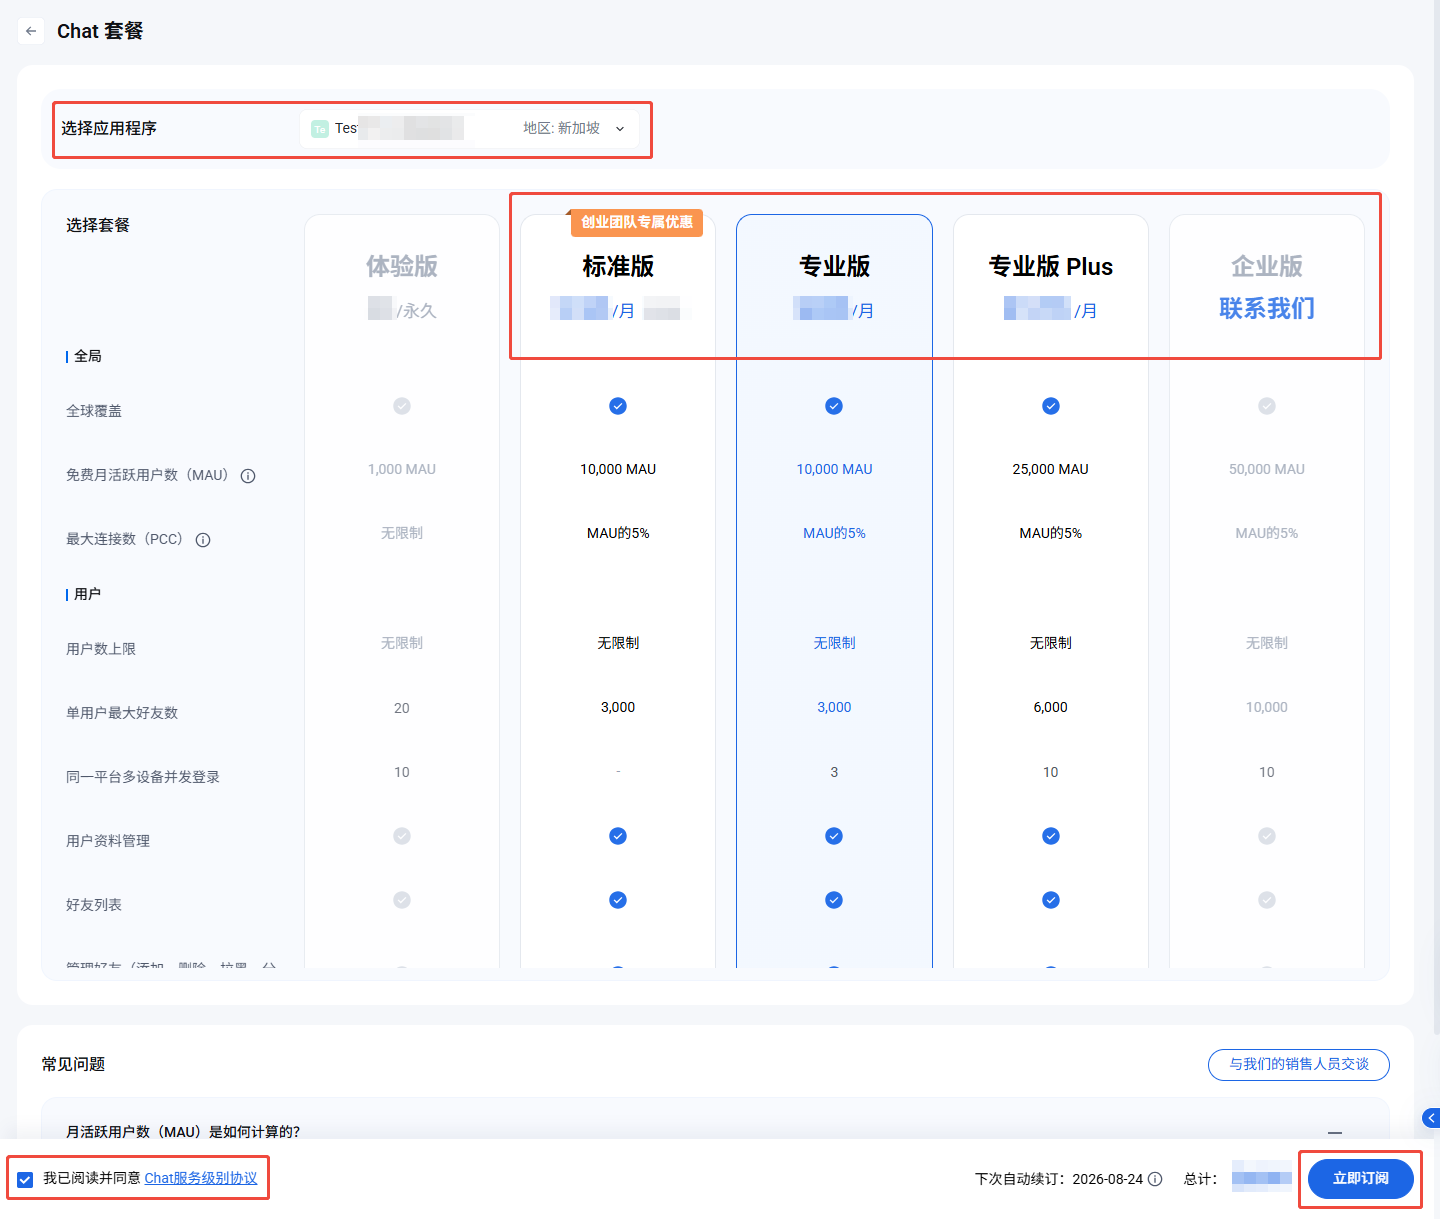Click the 用户数上限 row label

(101, 649)
